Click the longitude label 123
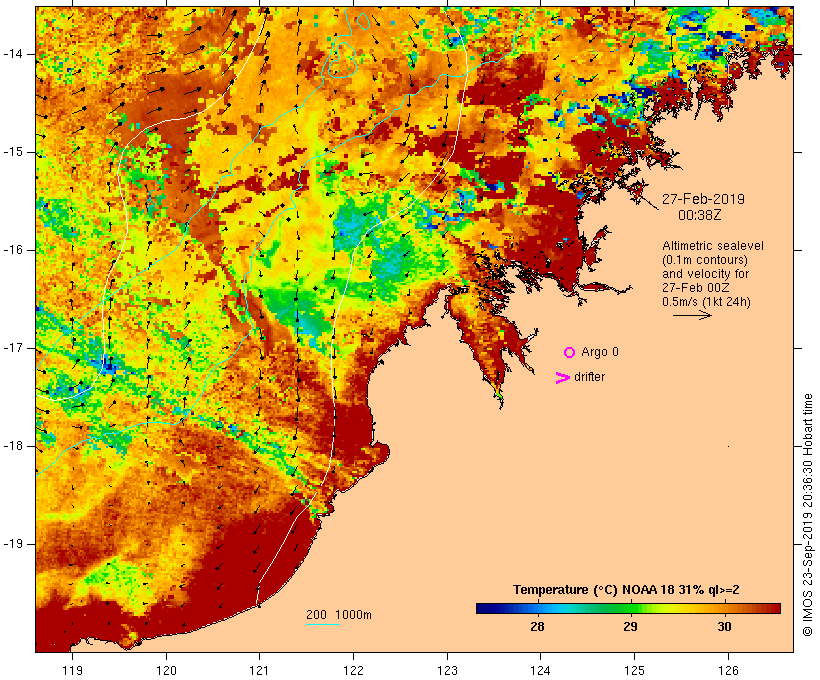The width and height of the screenshot is (820, 680). (447, 670)
